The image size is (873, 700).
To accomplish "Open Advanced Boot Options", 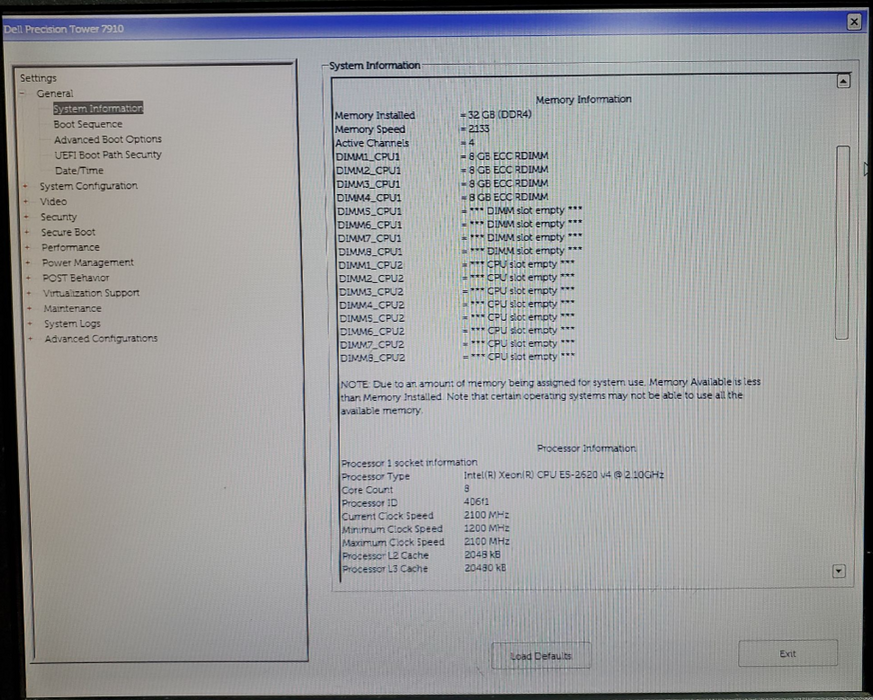I will (108, 139).
